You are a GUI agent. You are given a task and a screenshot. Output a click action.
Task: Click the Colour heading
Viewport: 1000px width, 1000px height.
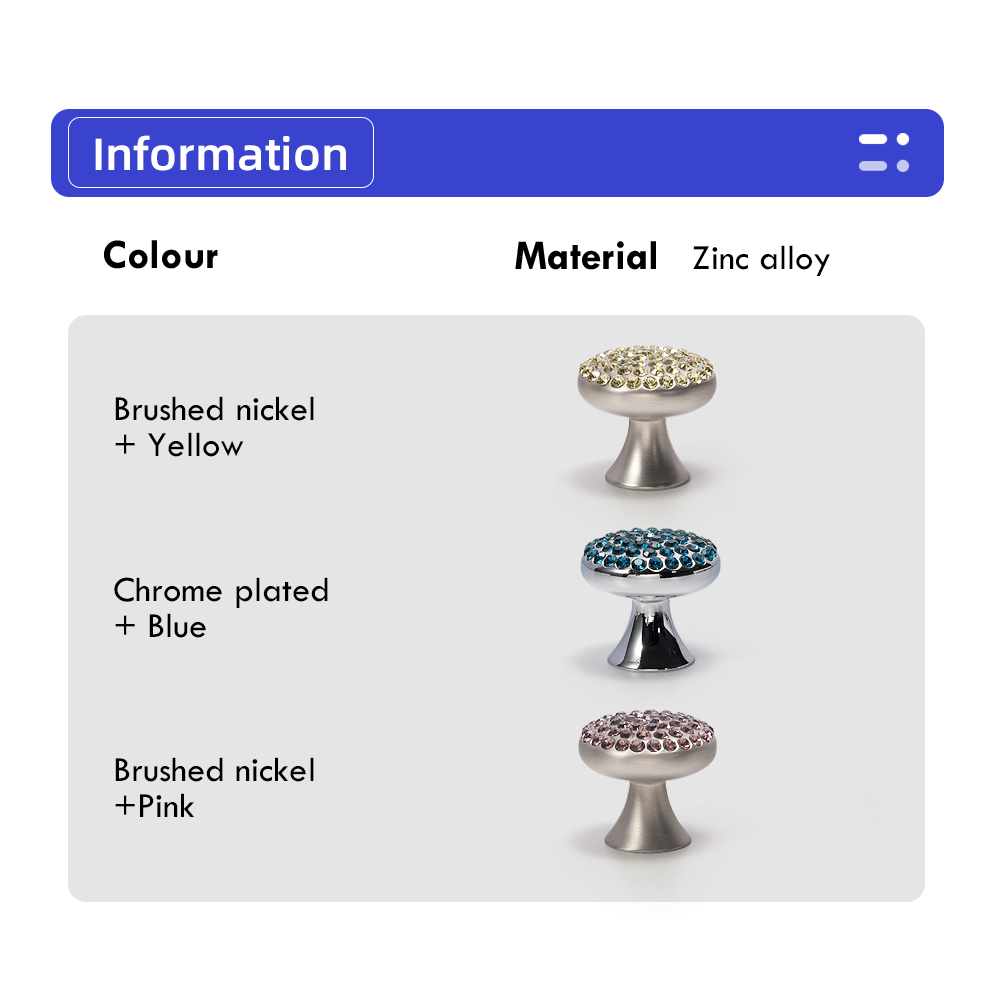161,256
